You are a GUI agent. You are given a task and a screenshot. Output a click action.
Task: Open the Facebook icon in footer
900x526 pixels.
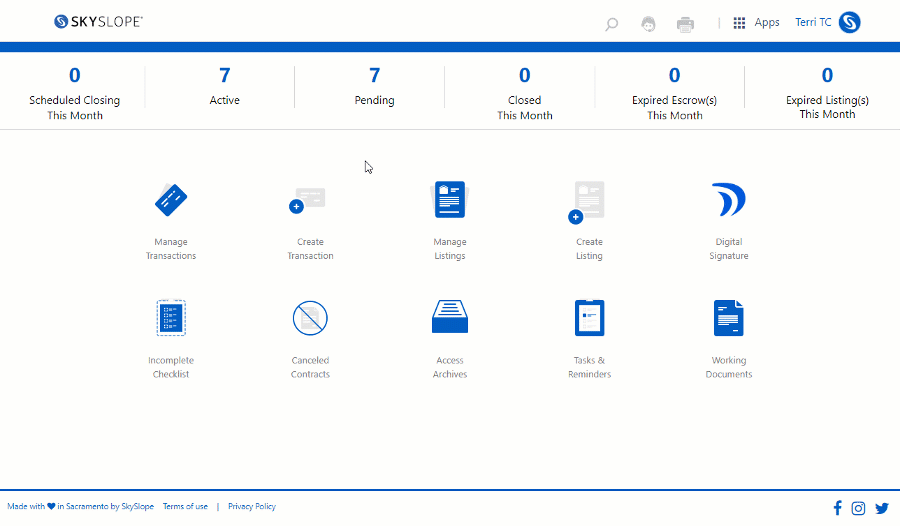pyautogui.click(x=837, y=508)
